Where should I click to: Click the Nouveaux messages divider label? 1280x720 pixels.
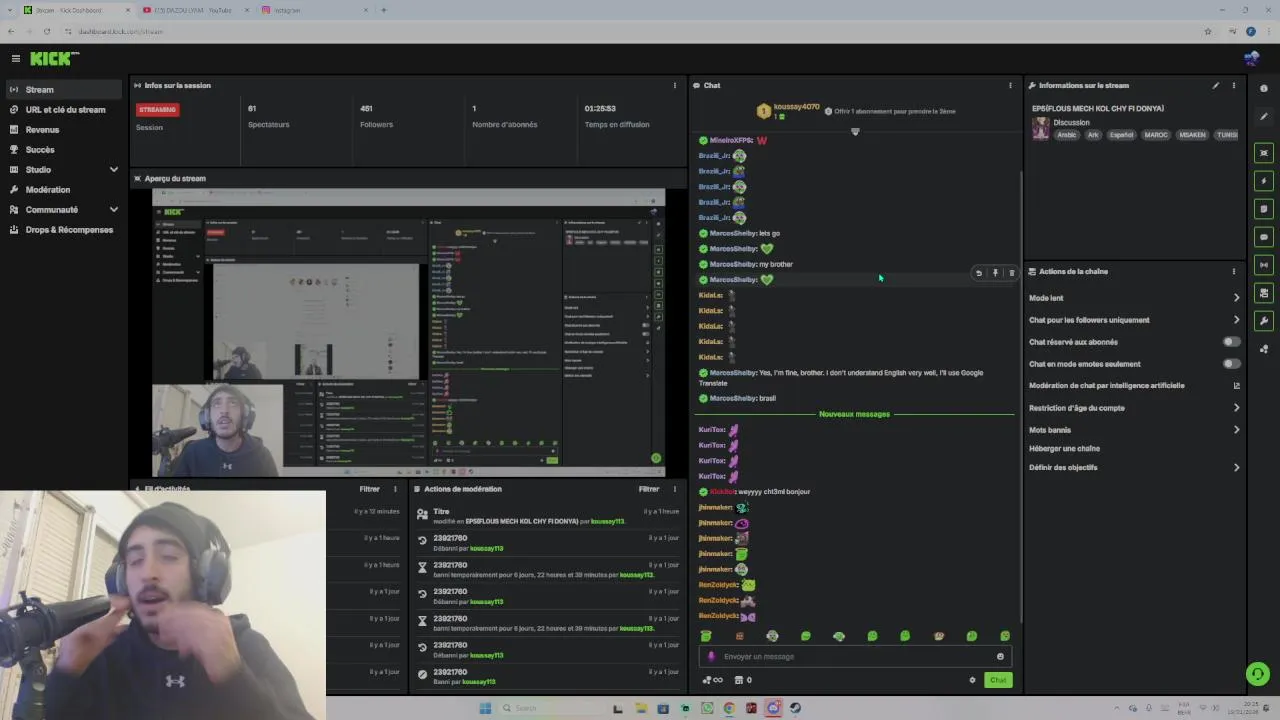(x=854, y=414)
